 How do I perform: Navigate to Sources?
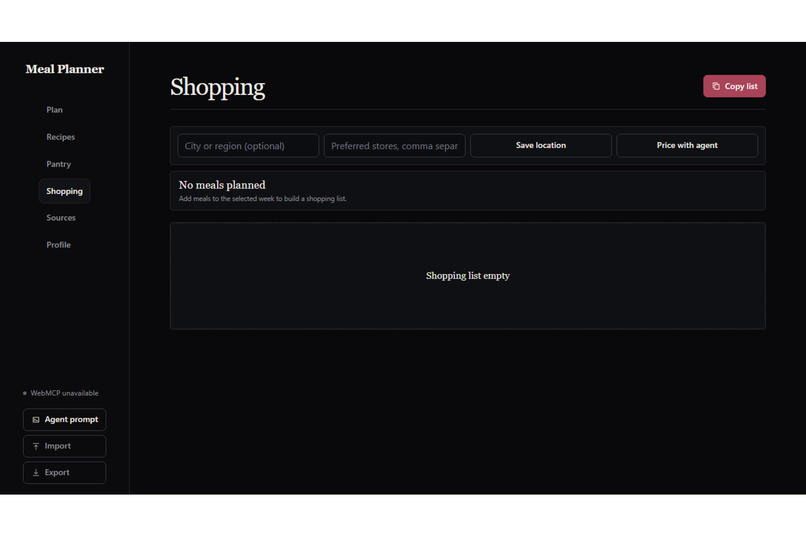point(61,218)
